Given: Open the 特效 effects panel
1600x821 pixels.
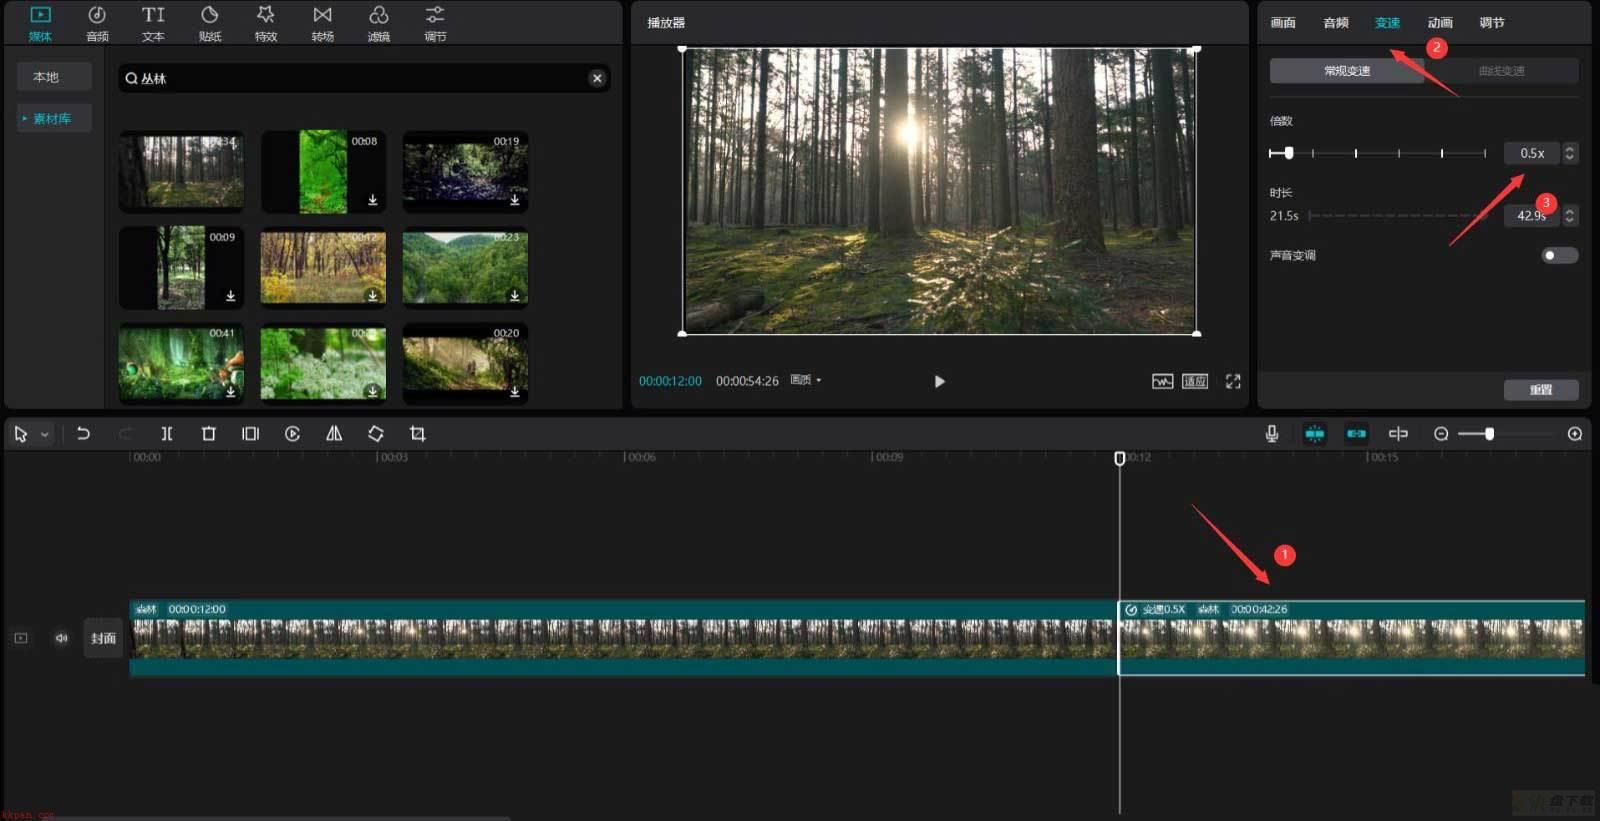Looking at the screenshot, I should point(266,23).
